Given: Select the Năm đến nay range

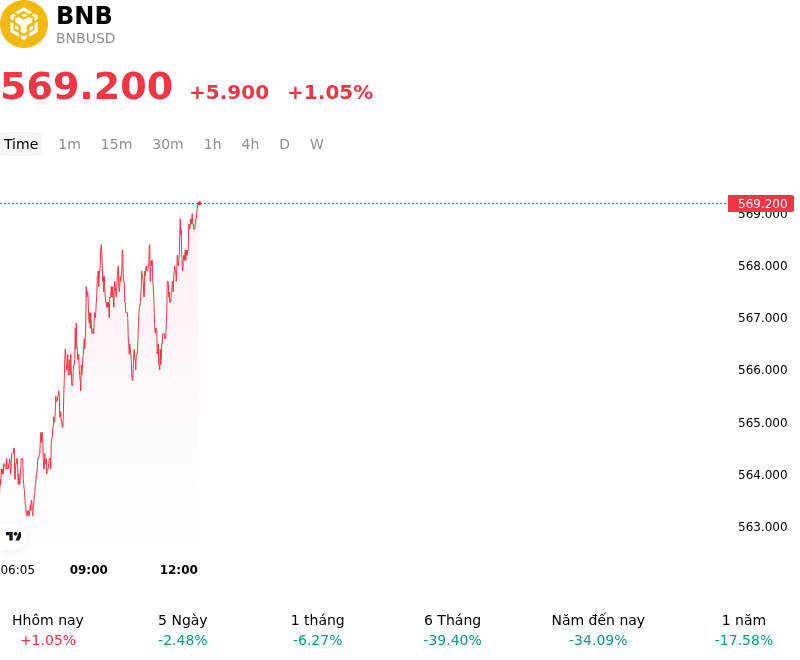Looking at the screenshot, I should 598,630.
